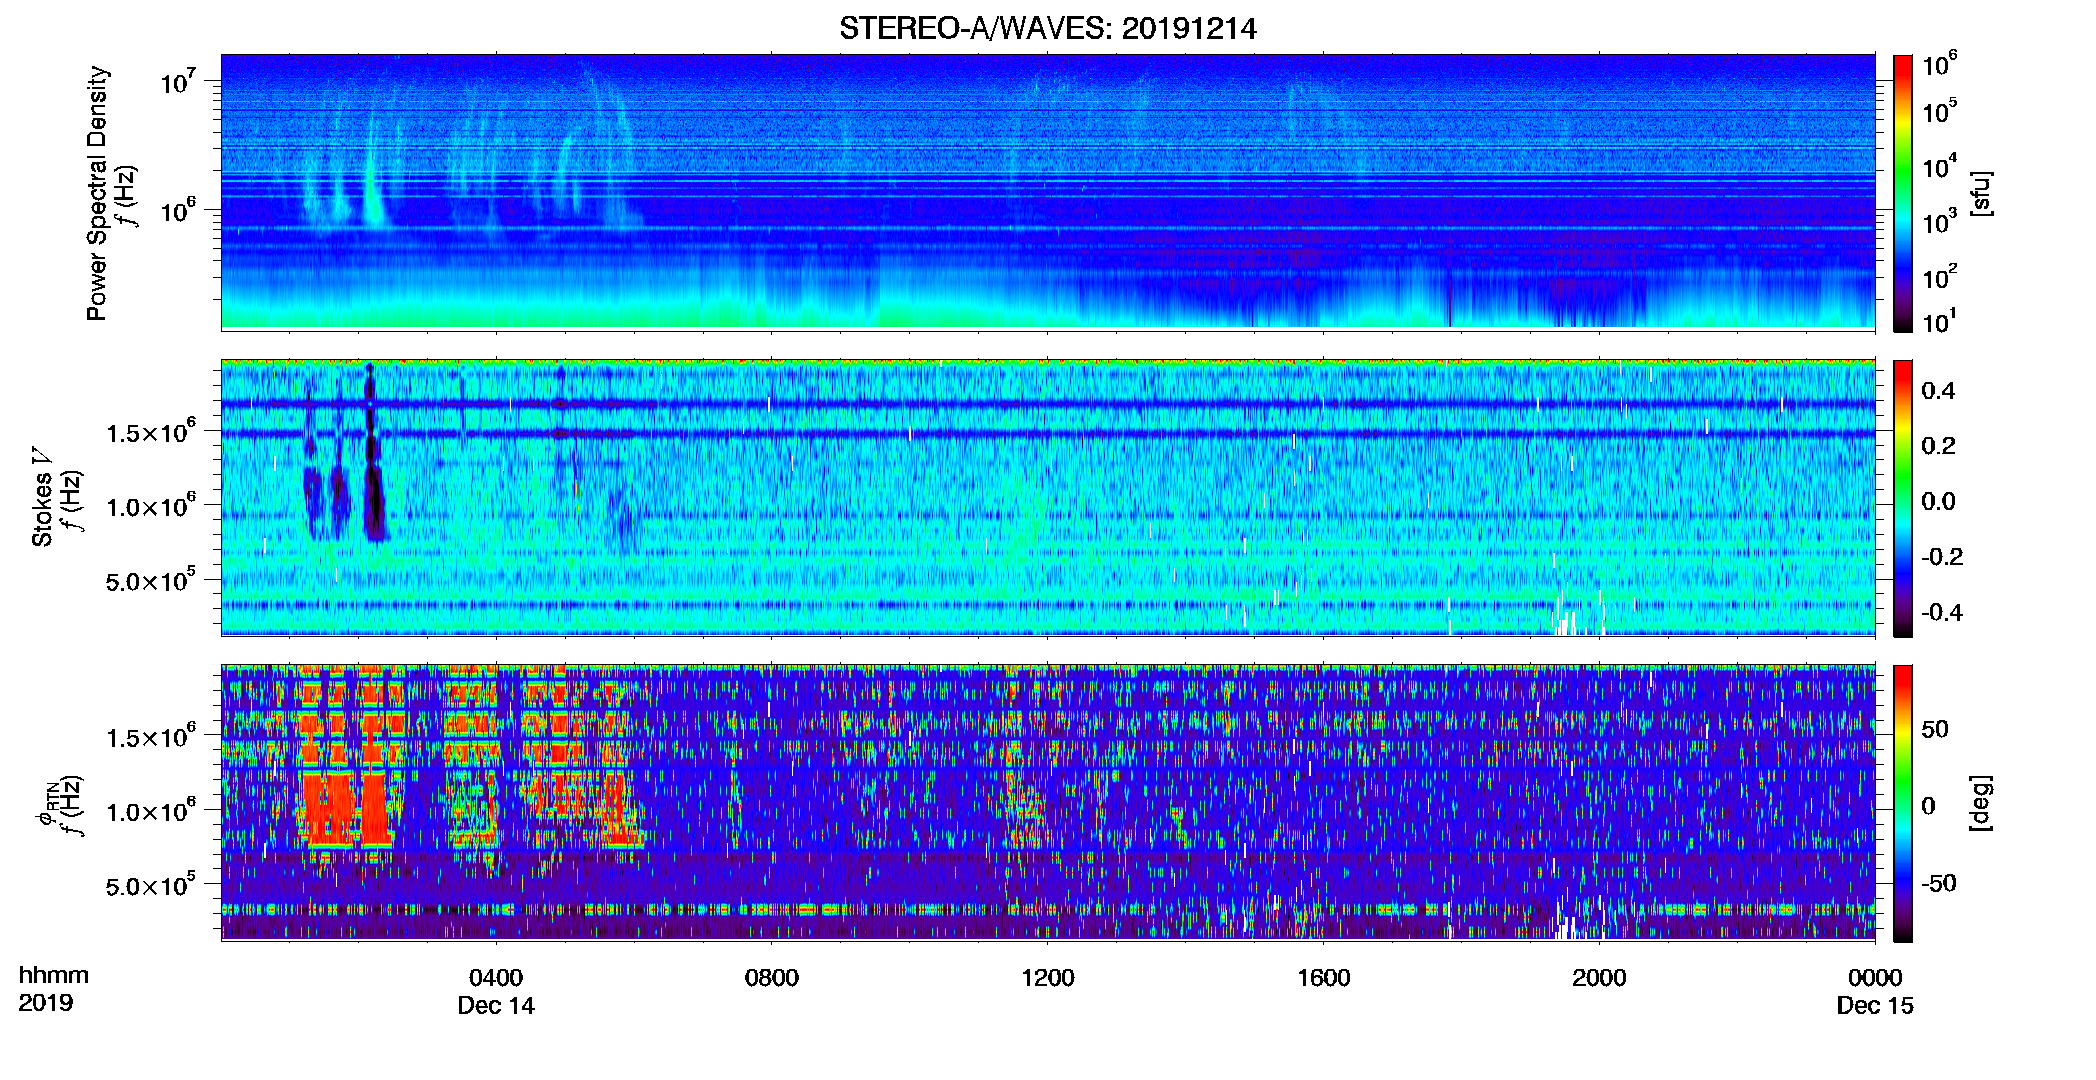Click the 10^4 label on sfu color bar
The image size is (2096, 1080).
[1939, 167]
